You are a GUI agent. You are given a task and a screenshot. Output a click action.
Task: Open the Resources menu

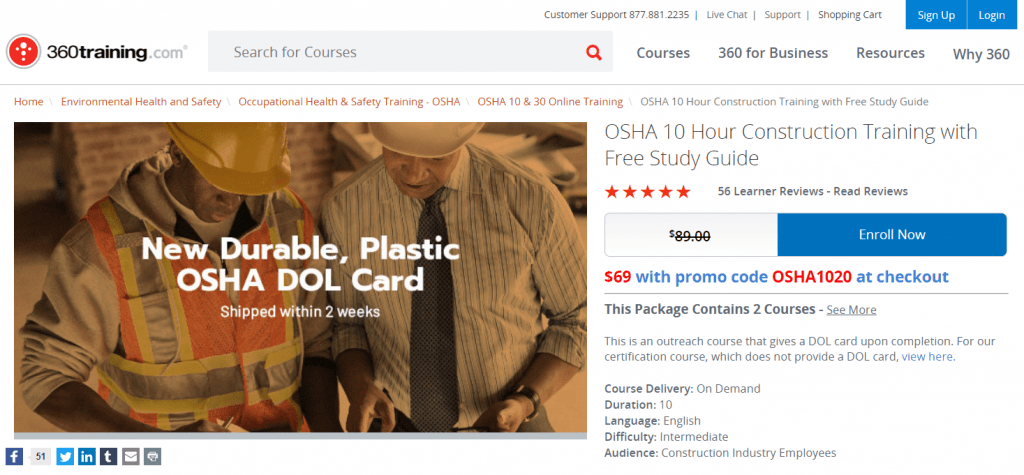(x=890, y=53)
